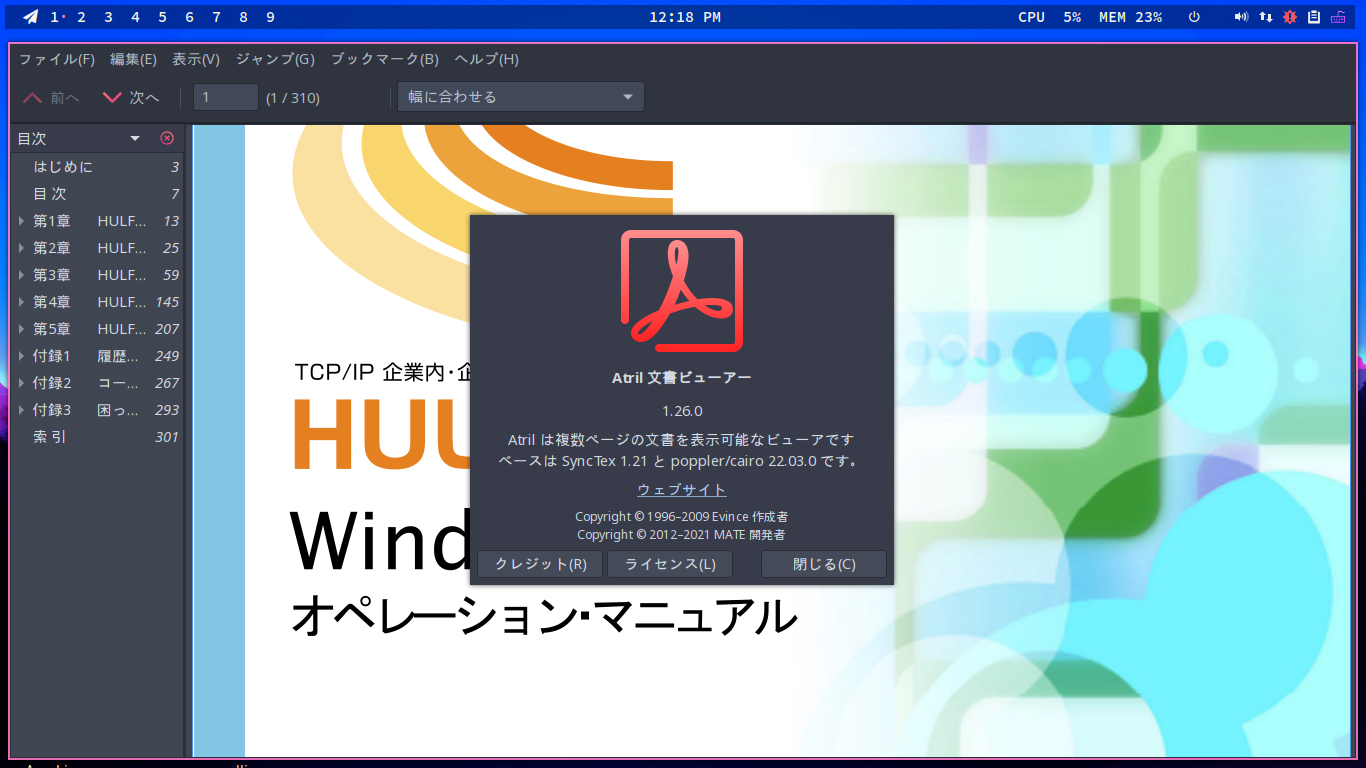This screenshot has width=1366, height=768.
Task: Click the launcher arrow icon in top bar
Action: [30, 17]
